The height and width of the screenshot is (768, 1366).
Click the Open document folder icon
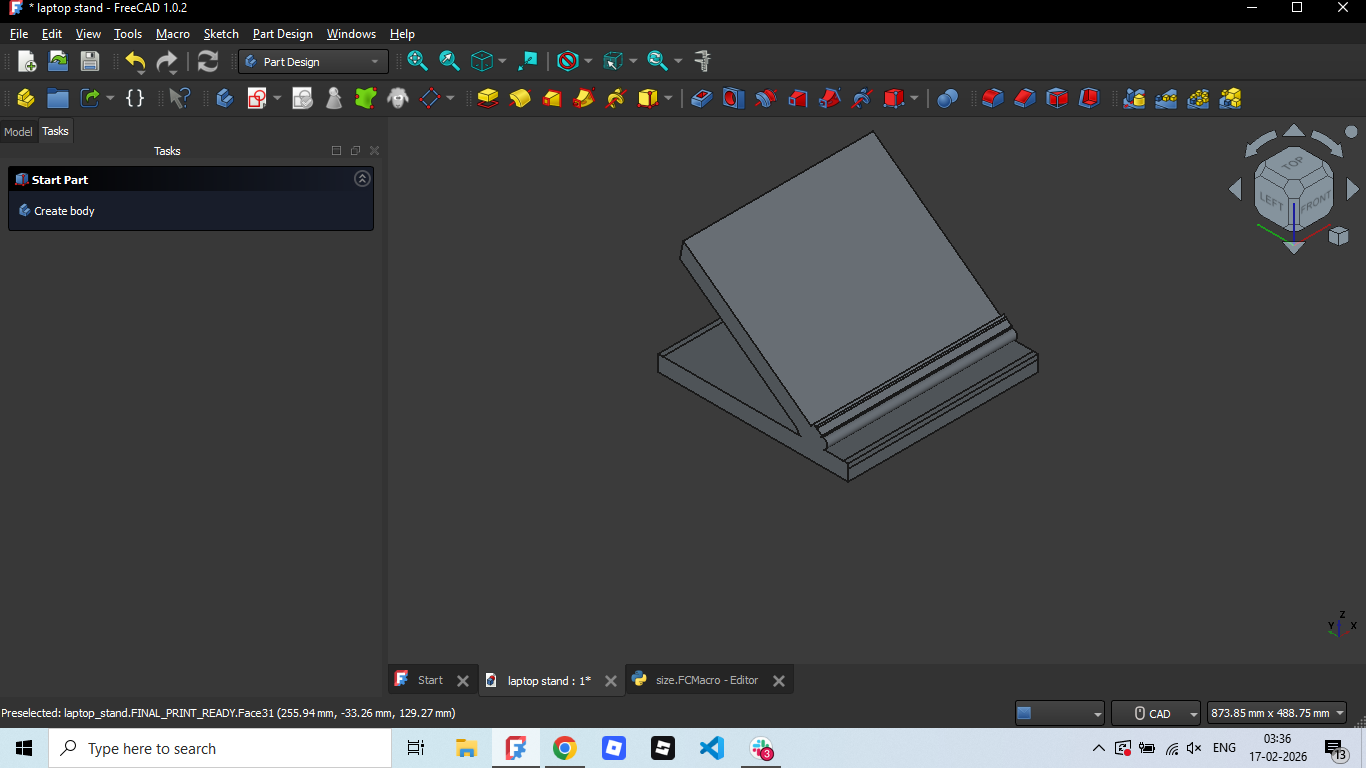(x=58, y=61)
